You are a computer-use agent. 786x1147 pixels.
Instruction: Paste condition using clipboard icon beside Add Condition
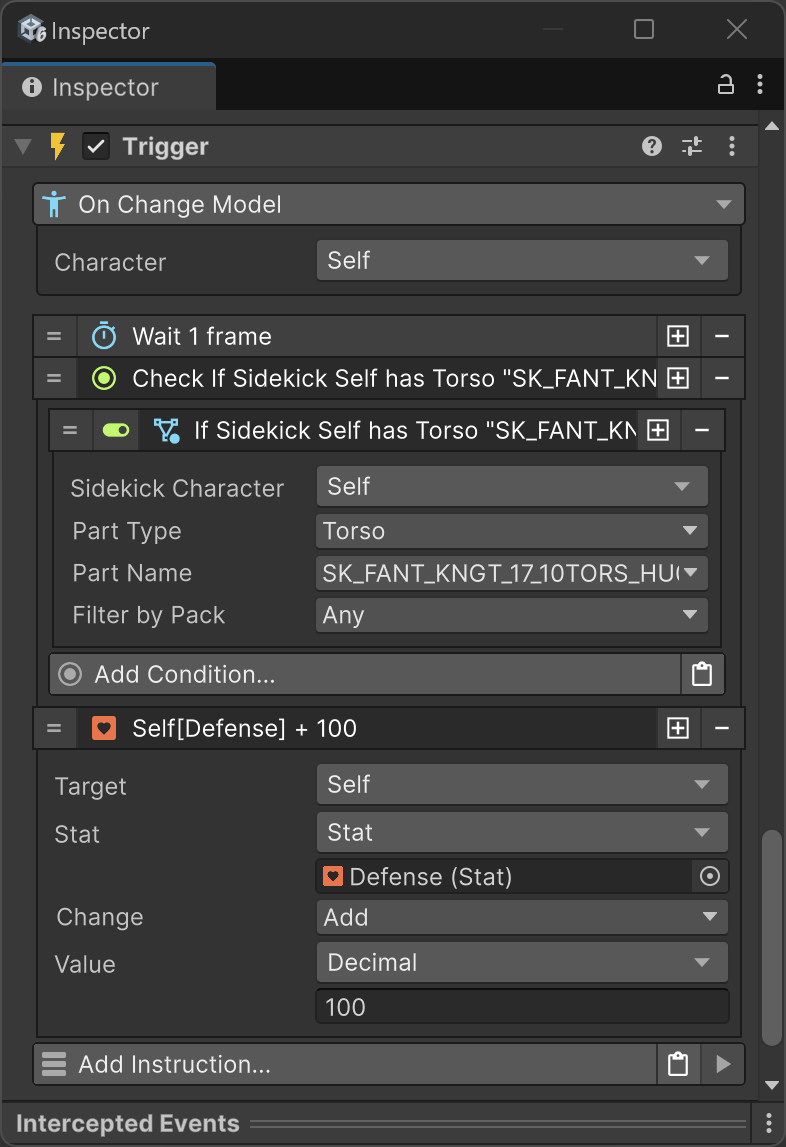coord(702,675)
